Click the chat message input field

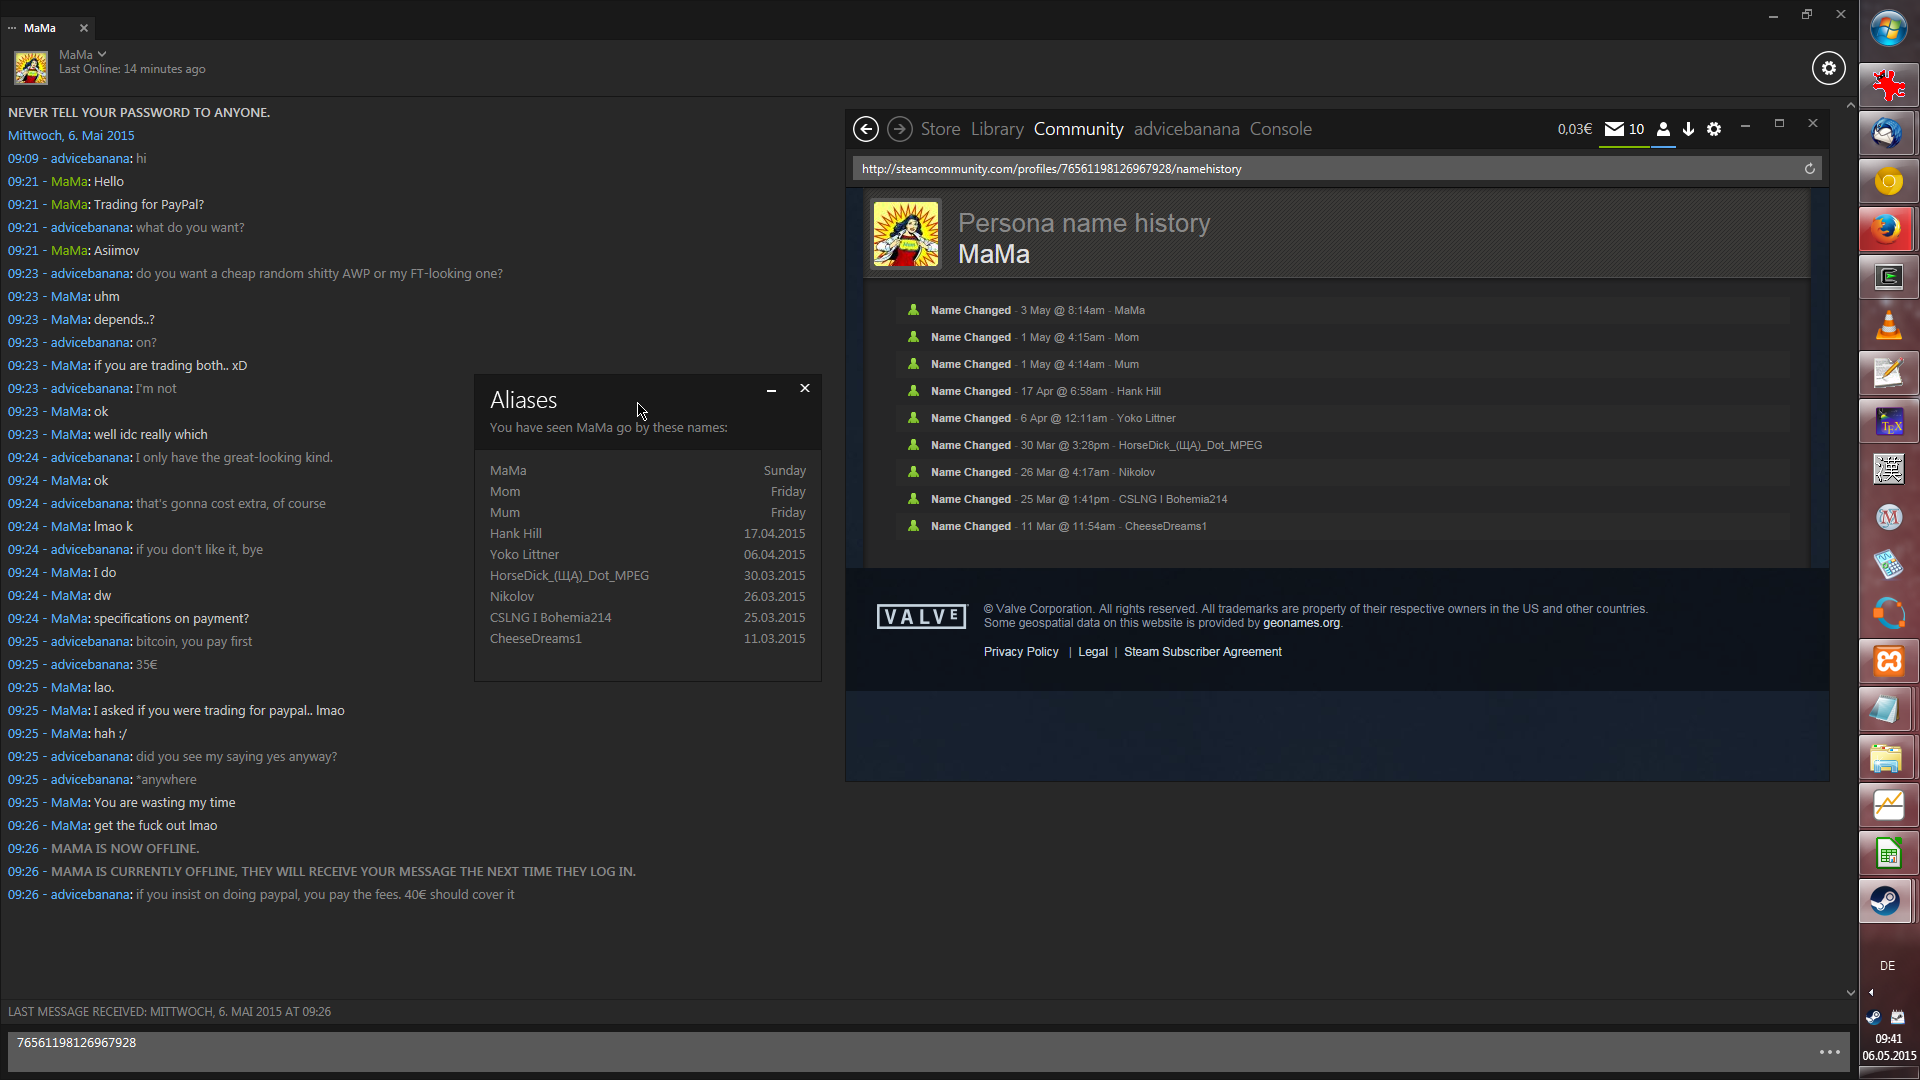click(900, 1051)
